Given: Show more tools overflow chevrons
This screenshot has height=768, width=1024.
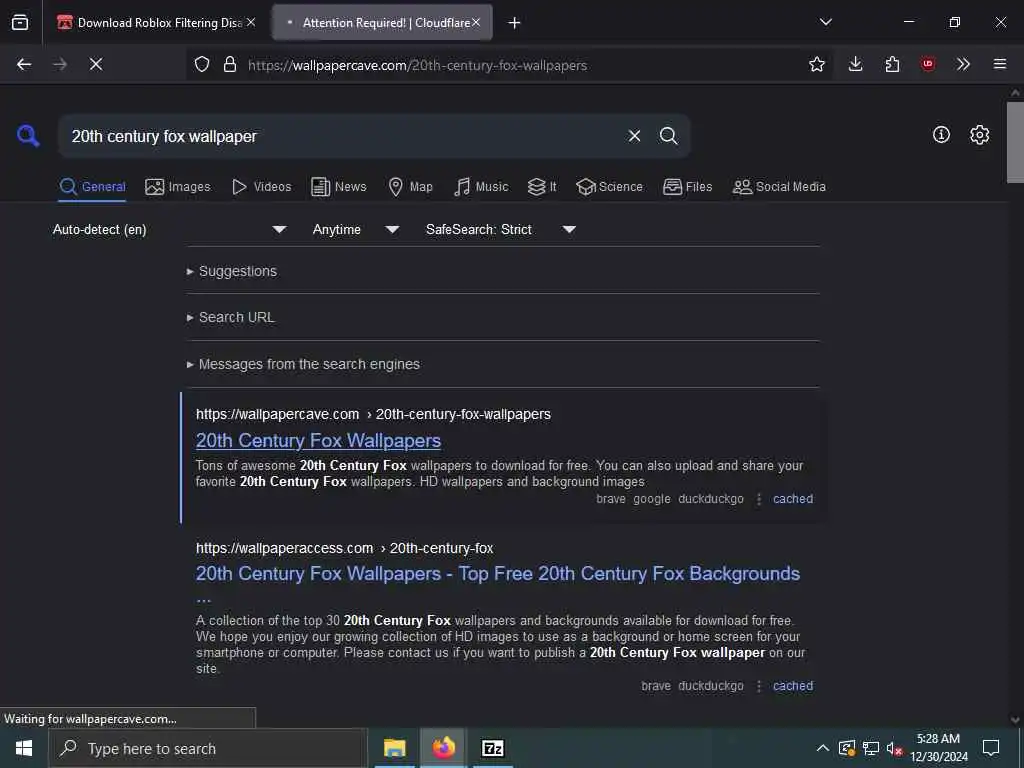Looking at the screenshot, I should pos(963,64).
